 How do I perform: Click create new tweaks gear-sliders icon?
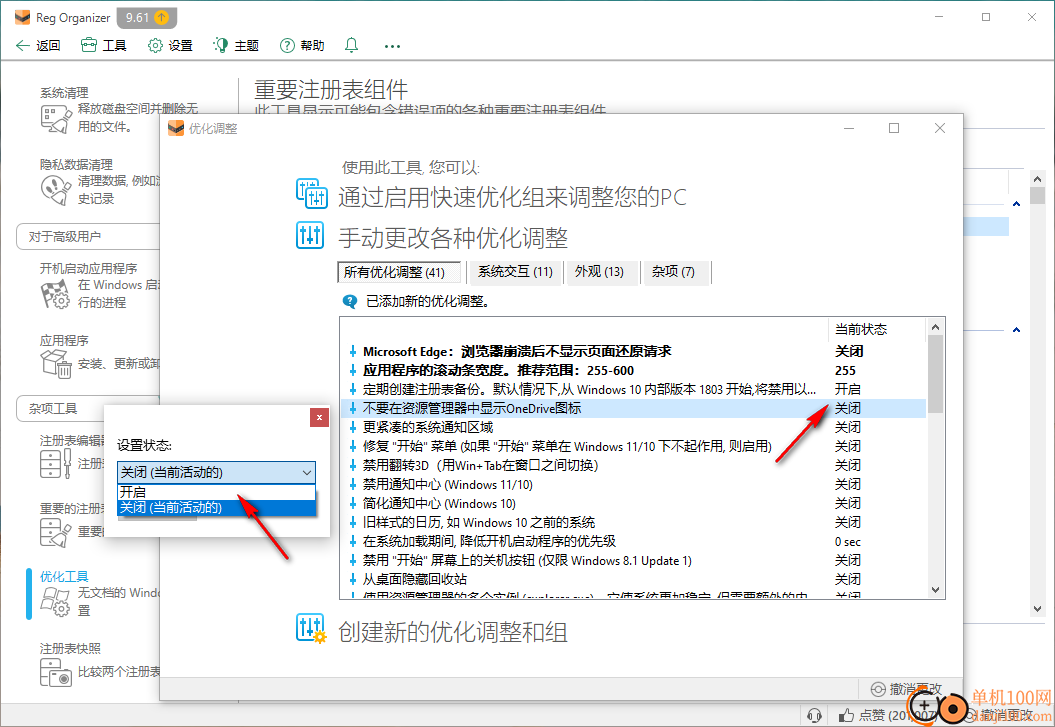pos(311,628)
